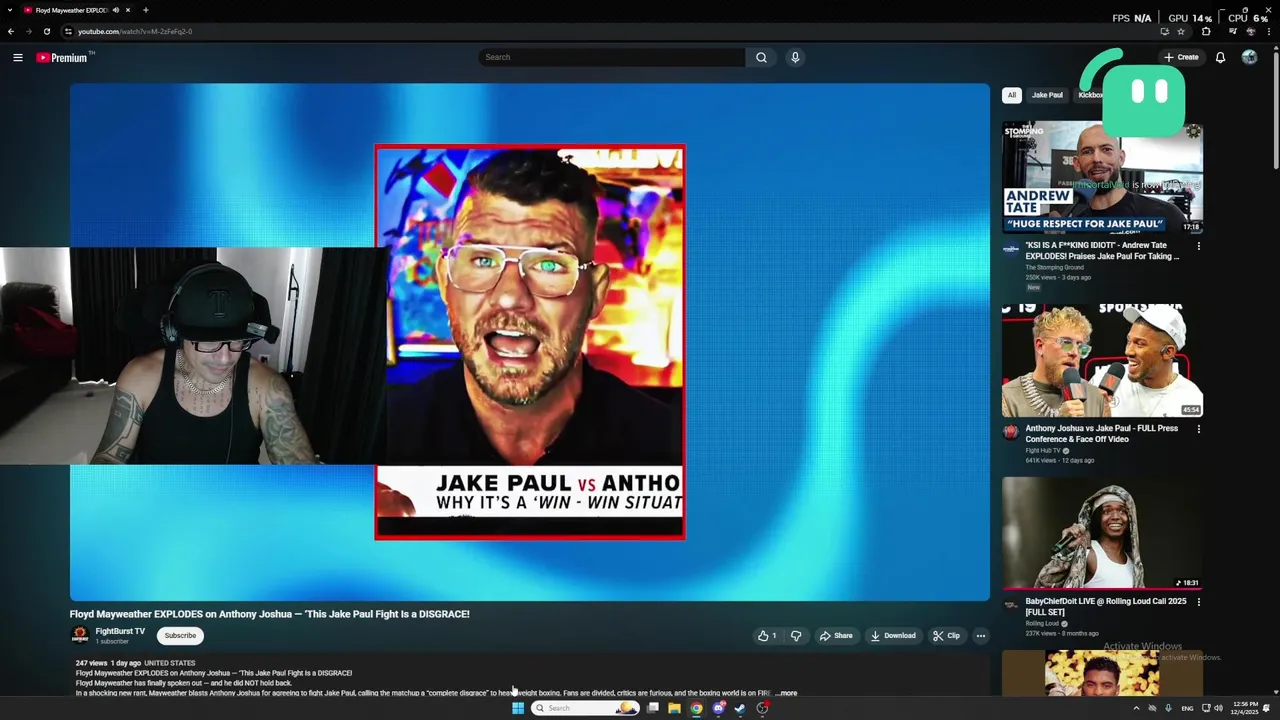
Task: Click the browser address bar URL
Action: pyautogui.click(x=135, y=31)
